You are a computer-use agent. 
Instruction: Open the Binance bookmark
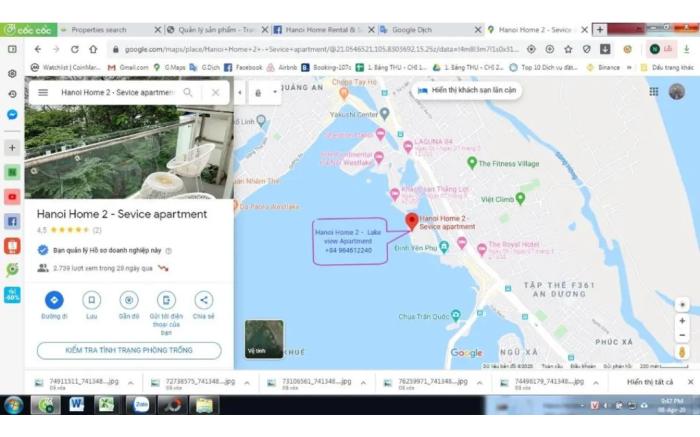coord(604,67)
